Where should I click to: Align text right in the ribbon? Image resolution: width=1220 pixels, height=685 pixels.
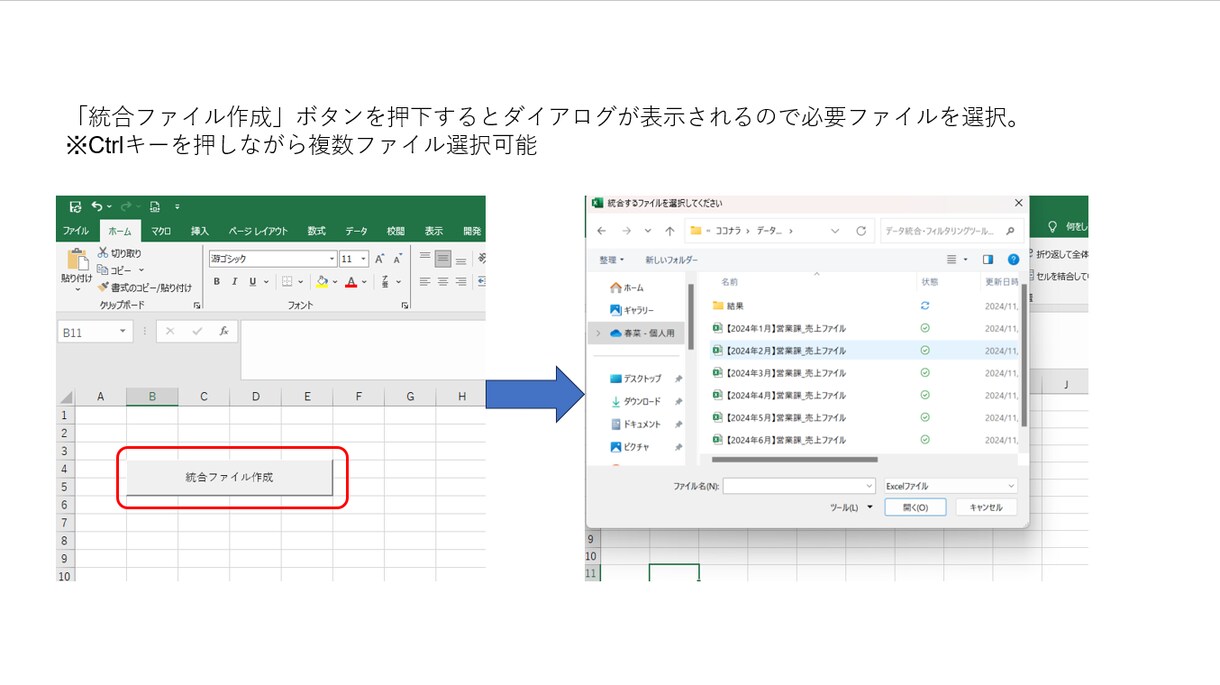pyautogui.click(x=461, y=282)
